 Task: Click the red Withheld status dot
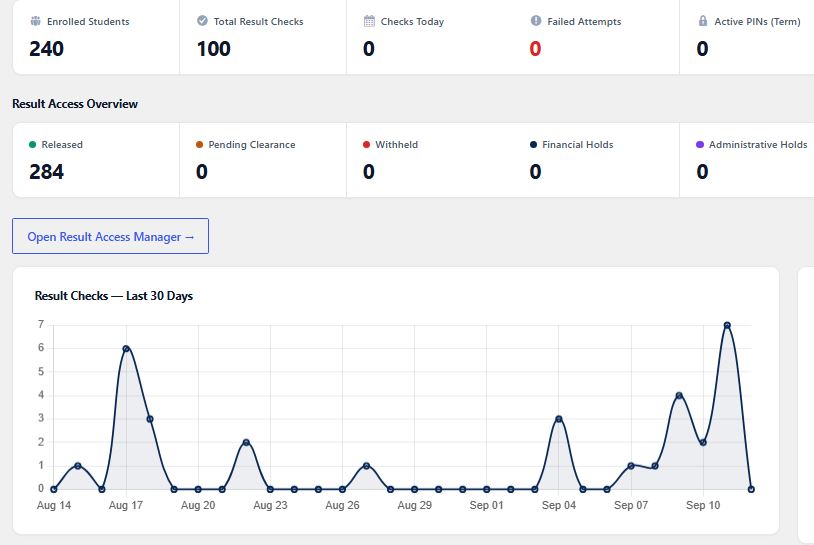coord(367,144)
